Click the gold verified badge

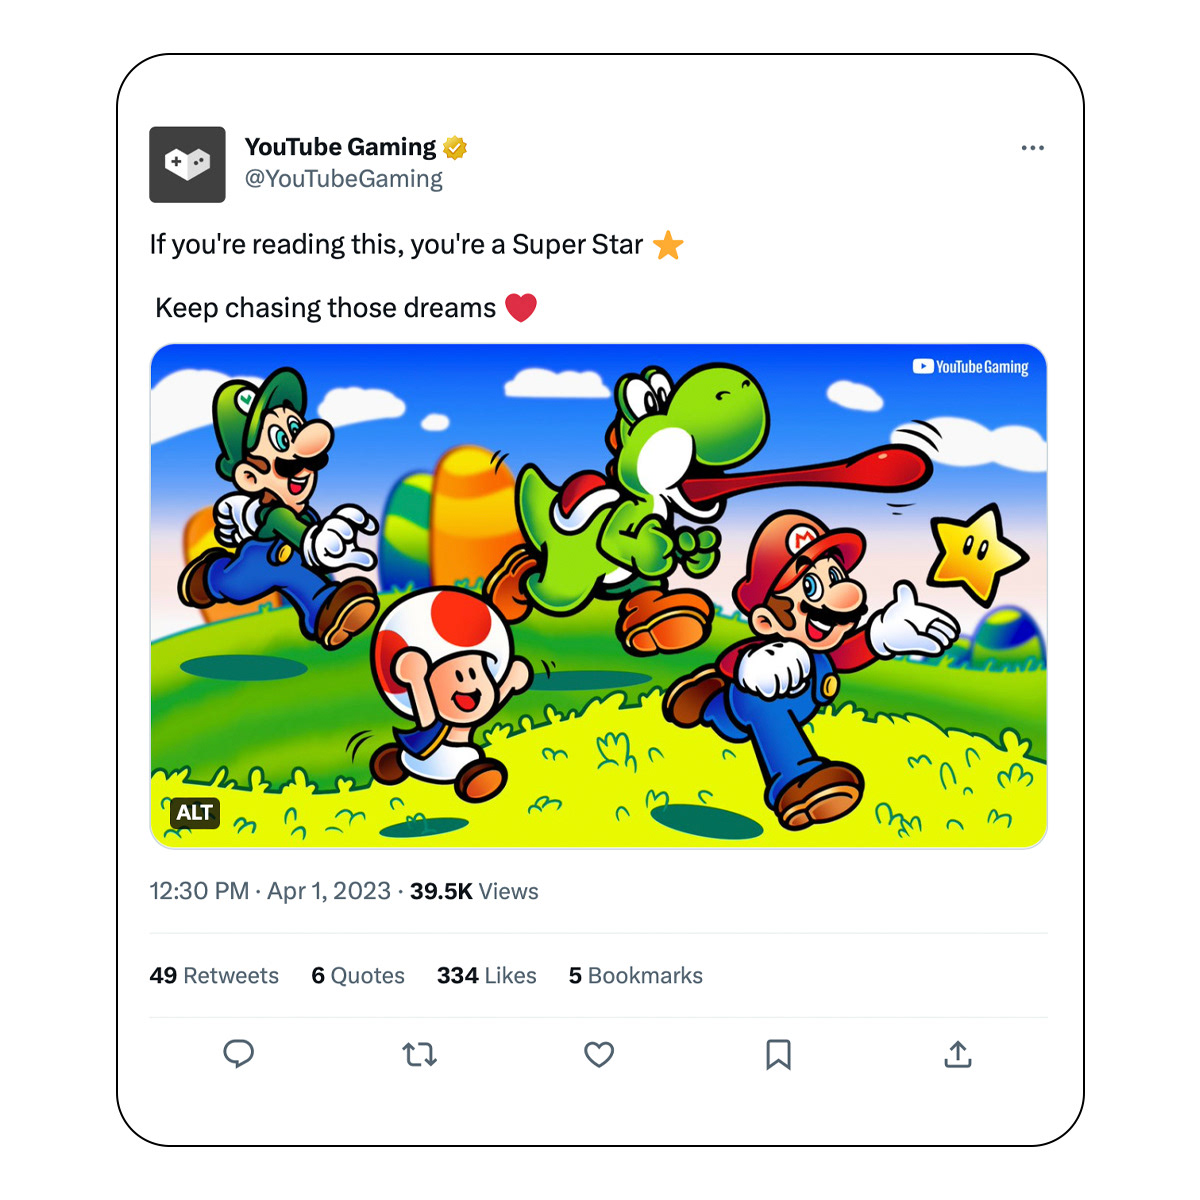click(x=455, y=148)
